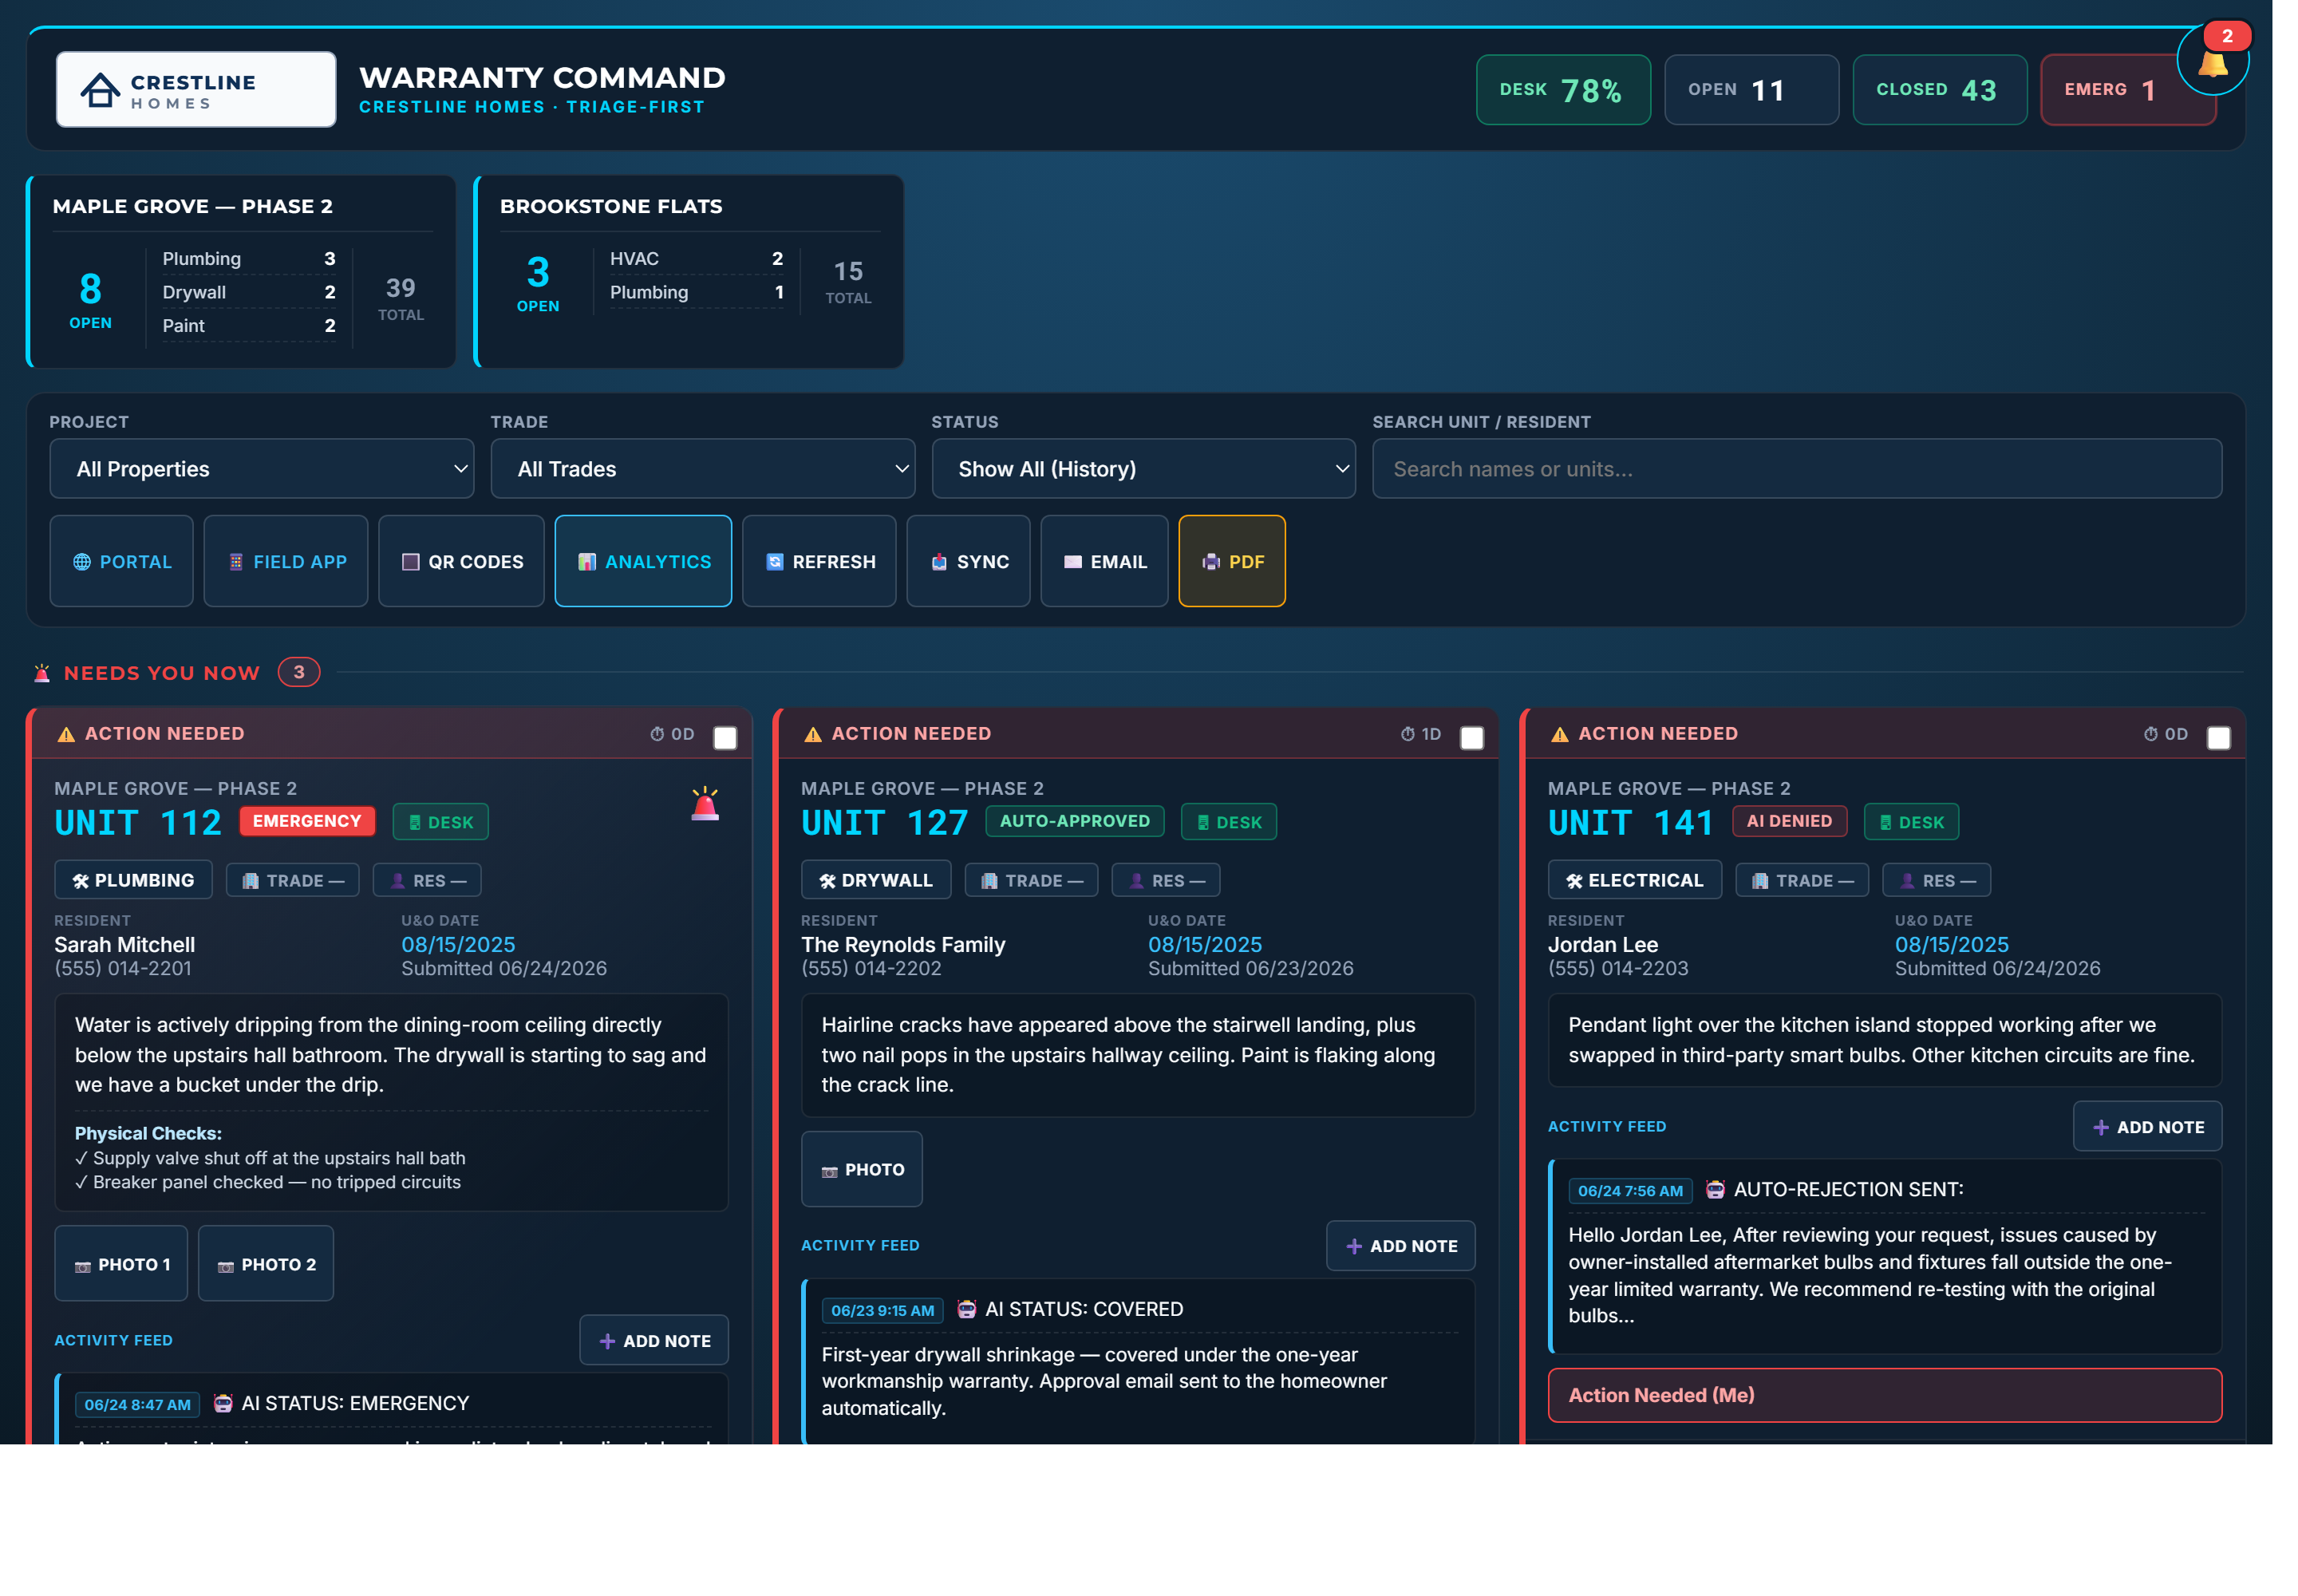
Task: Click the QR Codes square icon
Action: click(410, 562)
